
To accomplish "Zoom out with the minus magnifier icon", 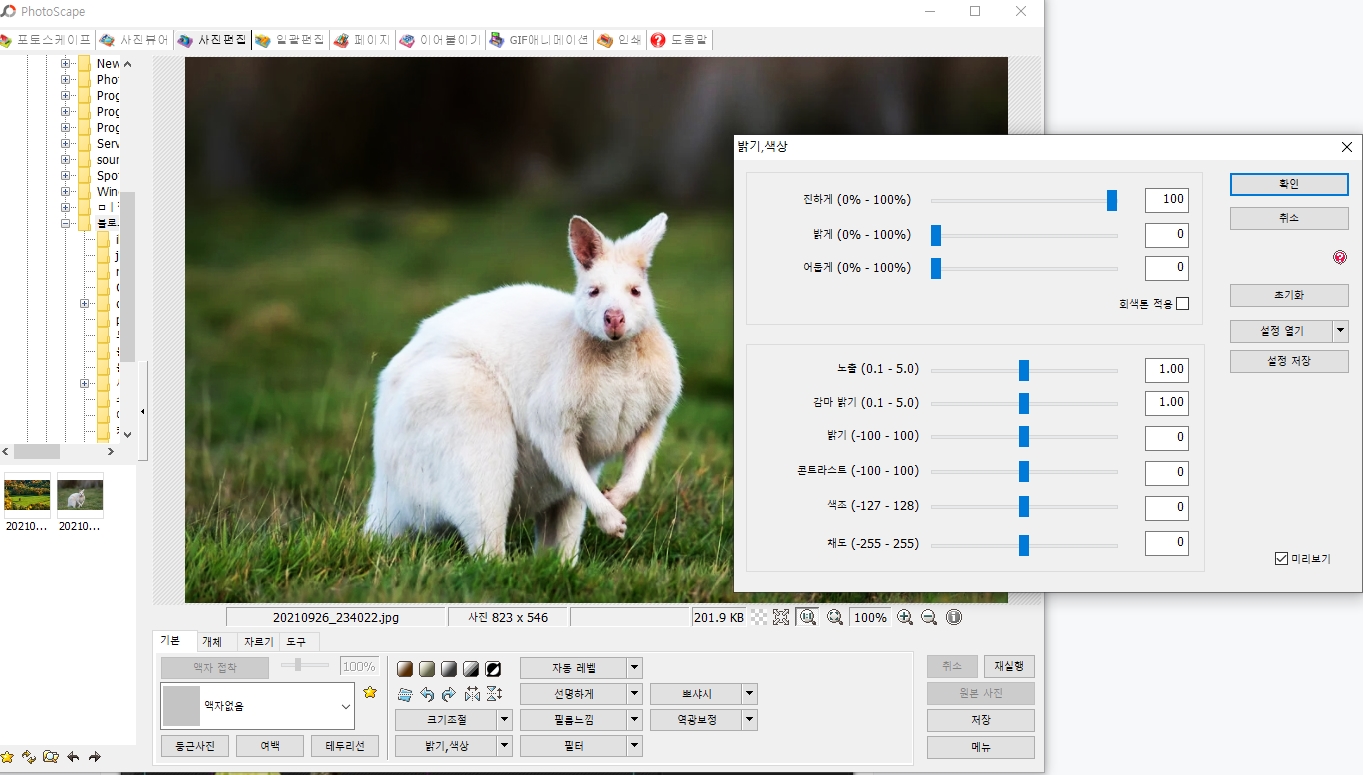I will (929, 617).
